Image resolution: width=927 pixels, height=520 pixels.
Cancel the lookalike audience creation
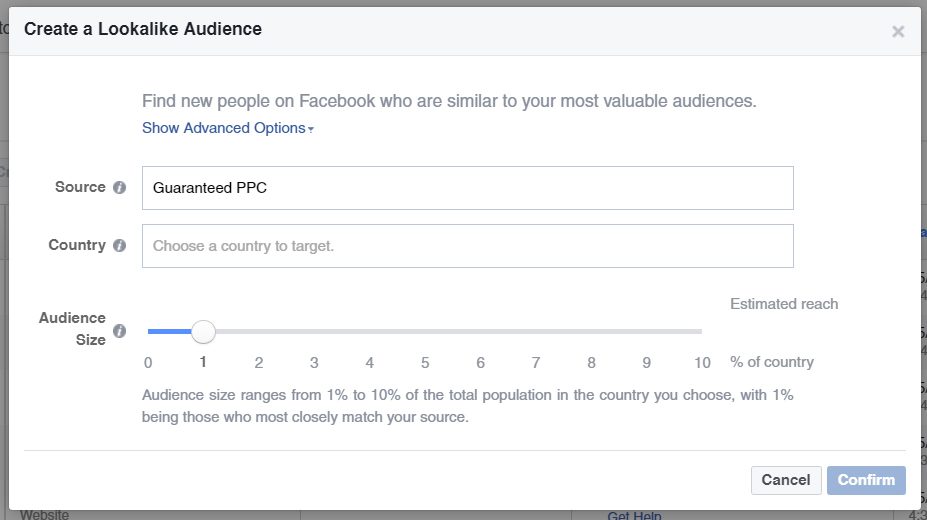click(786, 480)
